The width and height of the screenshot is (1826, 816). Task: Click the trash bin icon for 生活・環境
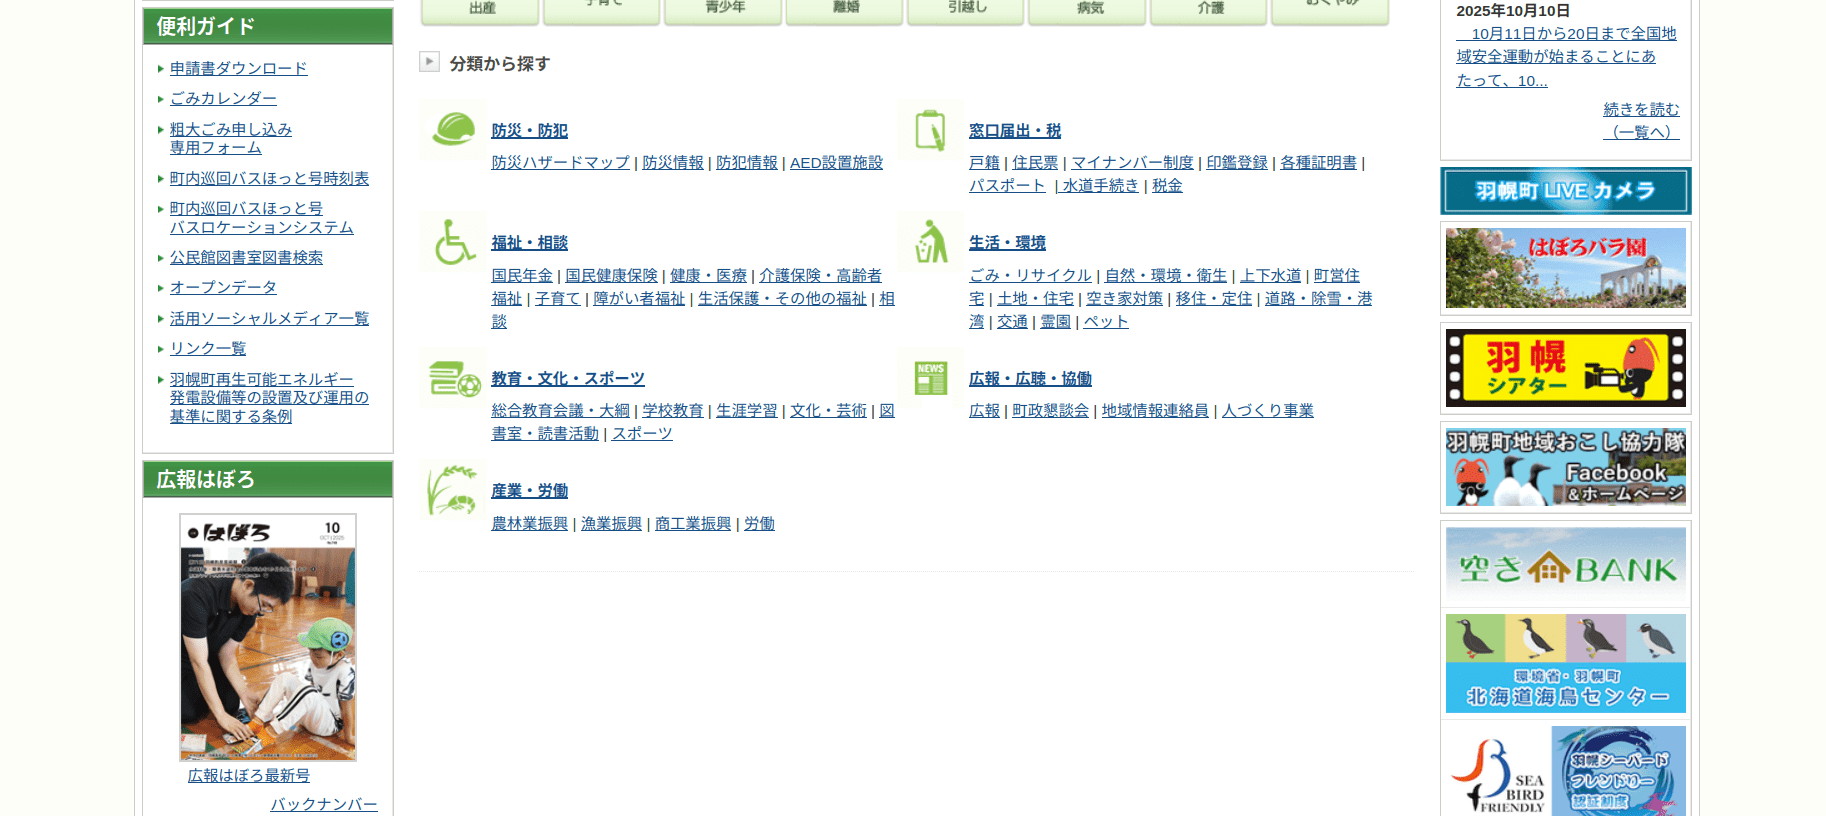point(930,242)
